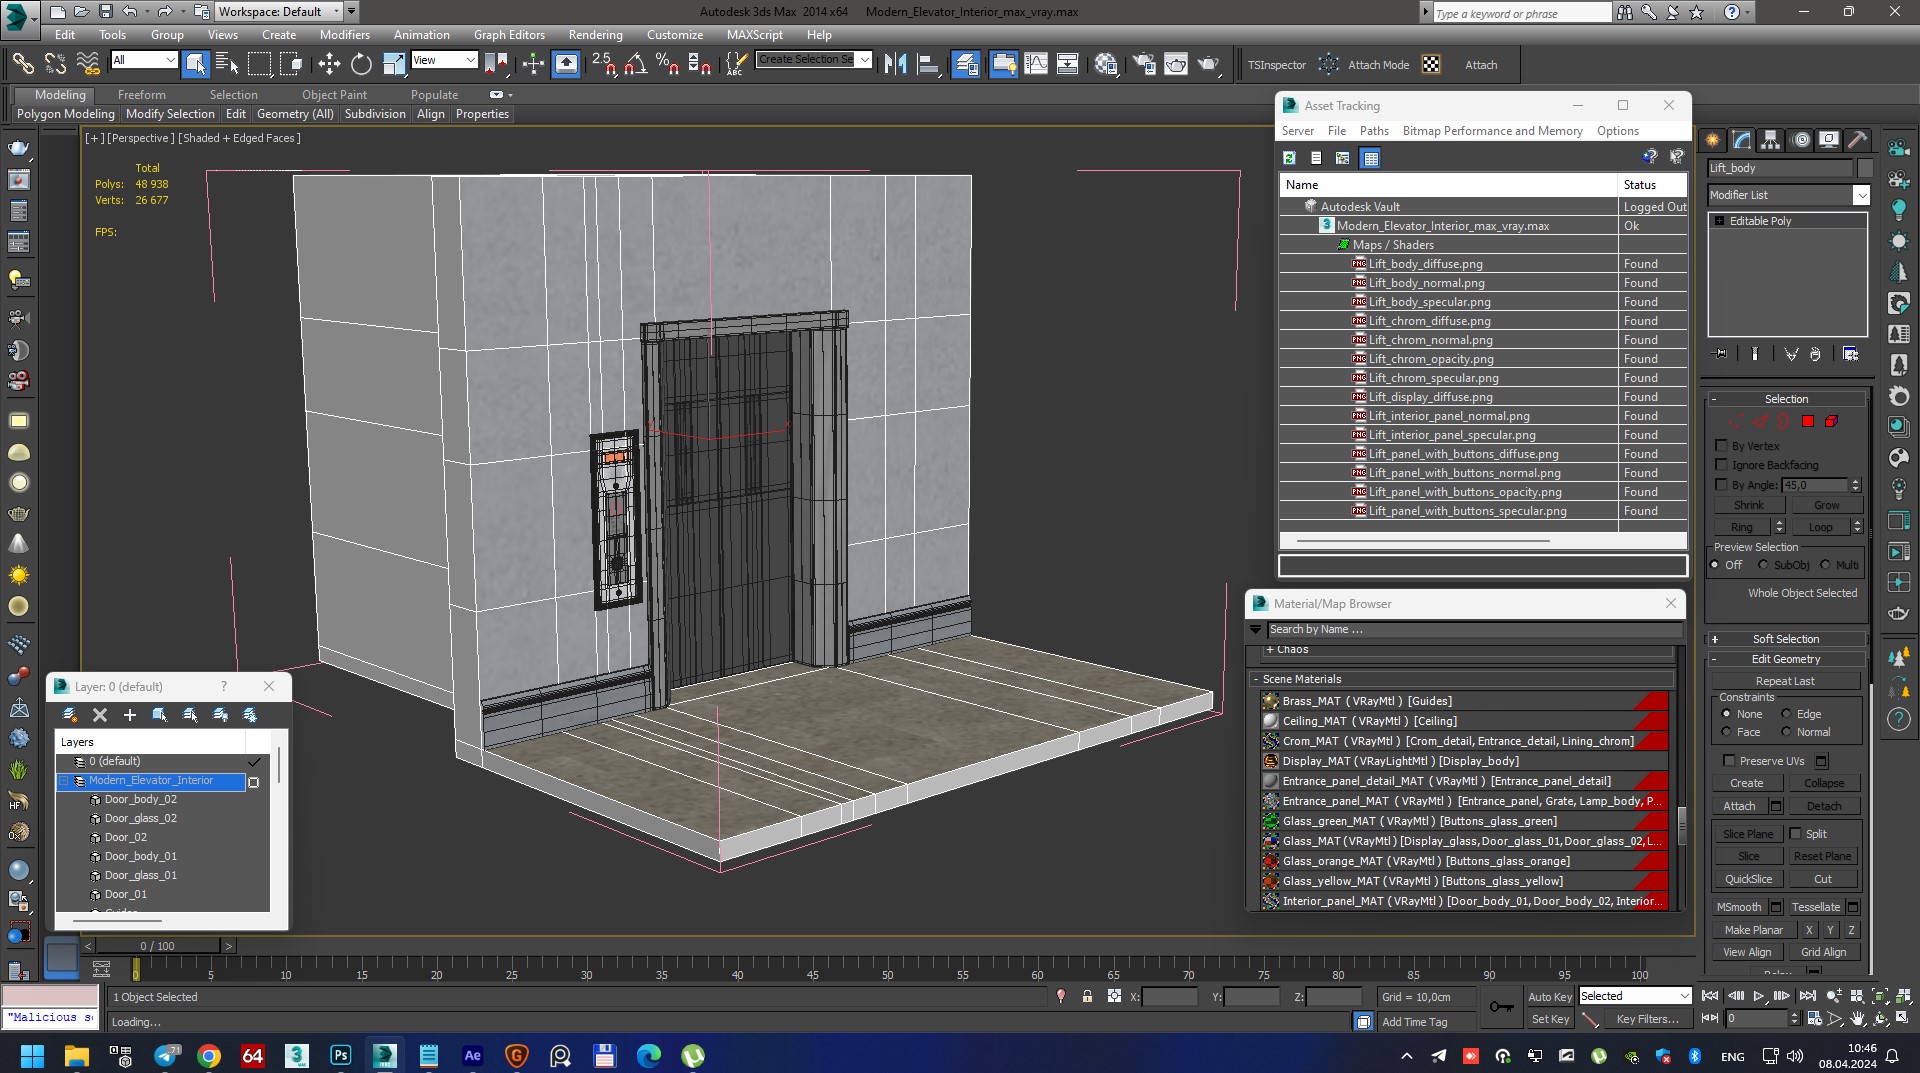Click delete layer X icon in Layer dialog
The width and height of the screenshot is (1920, 1073).
coord(99,715)
